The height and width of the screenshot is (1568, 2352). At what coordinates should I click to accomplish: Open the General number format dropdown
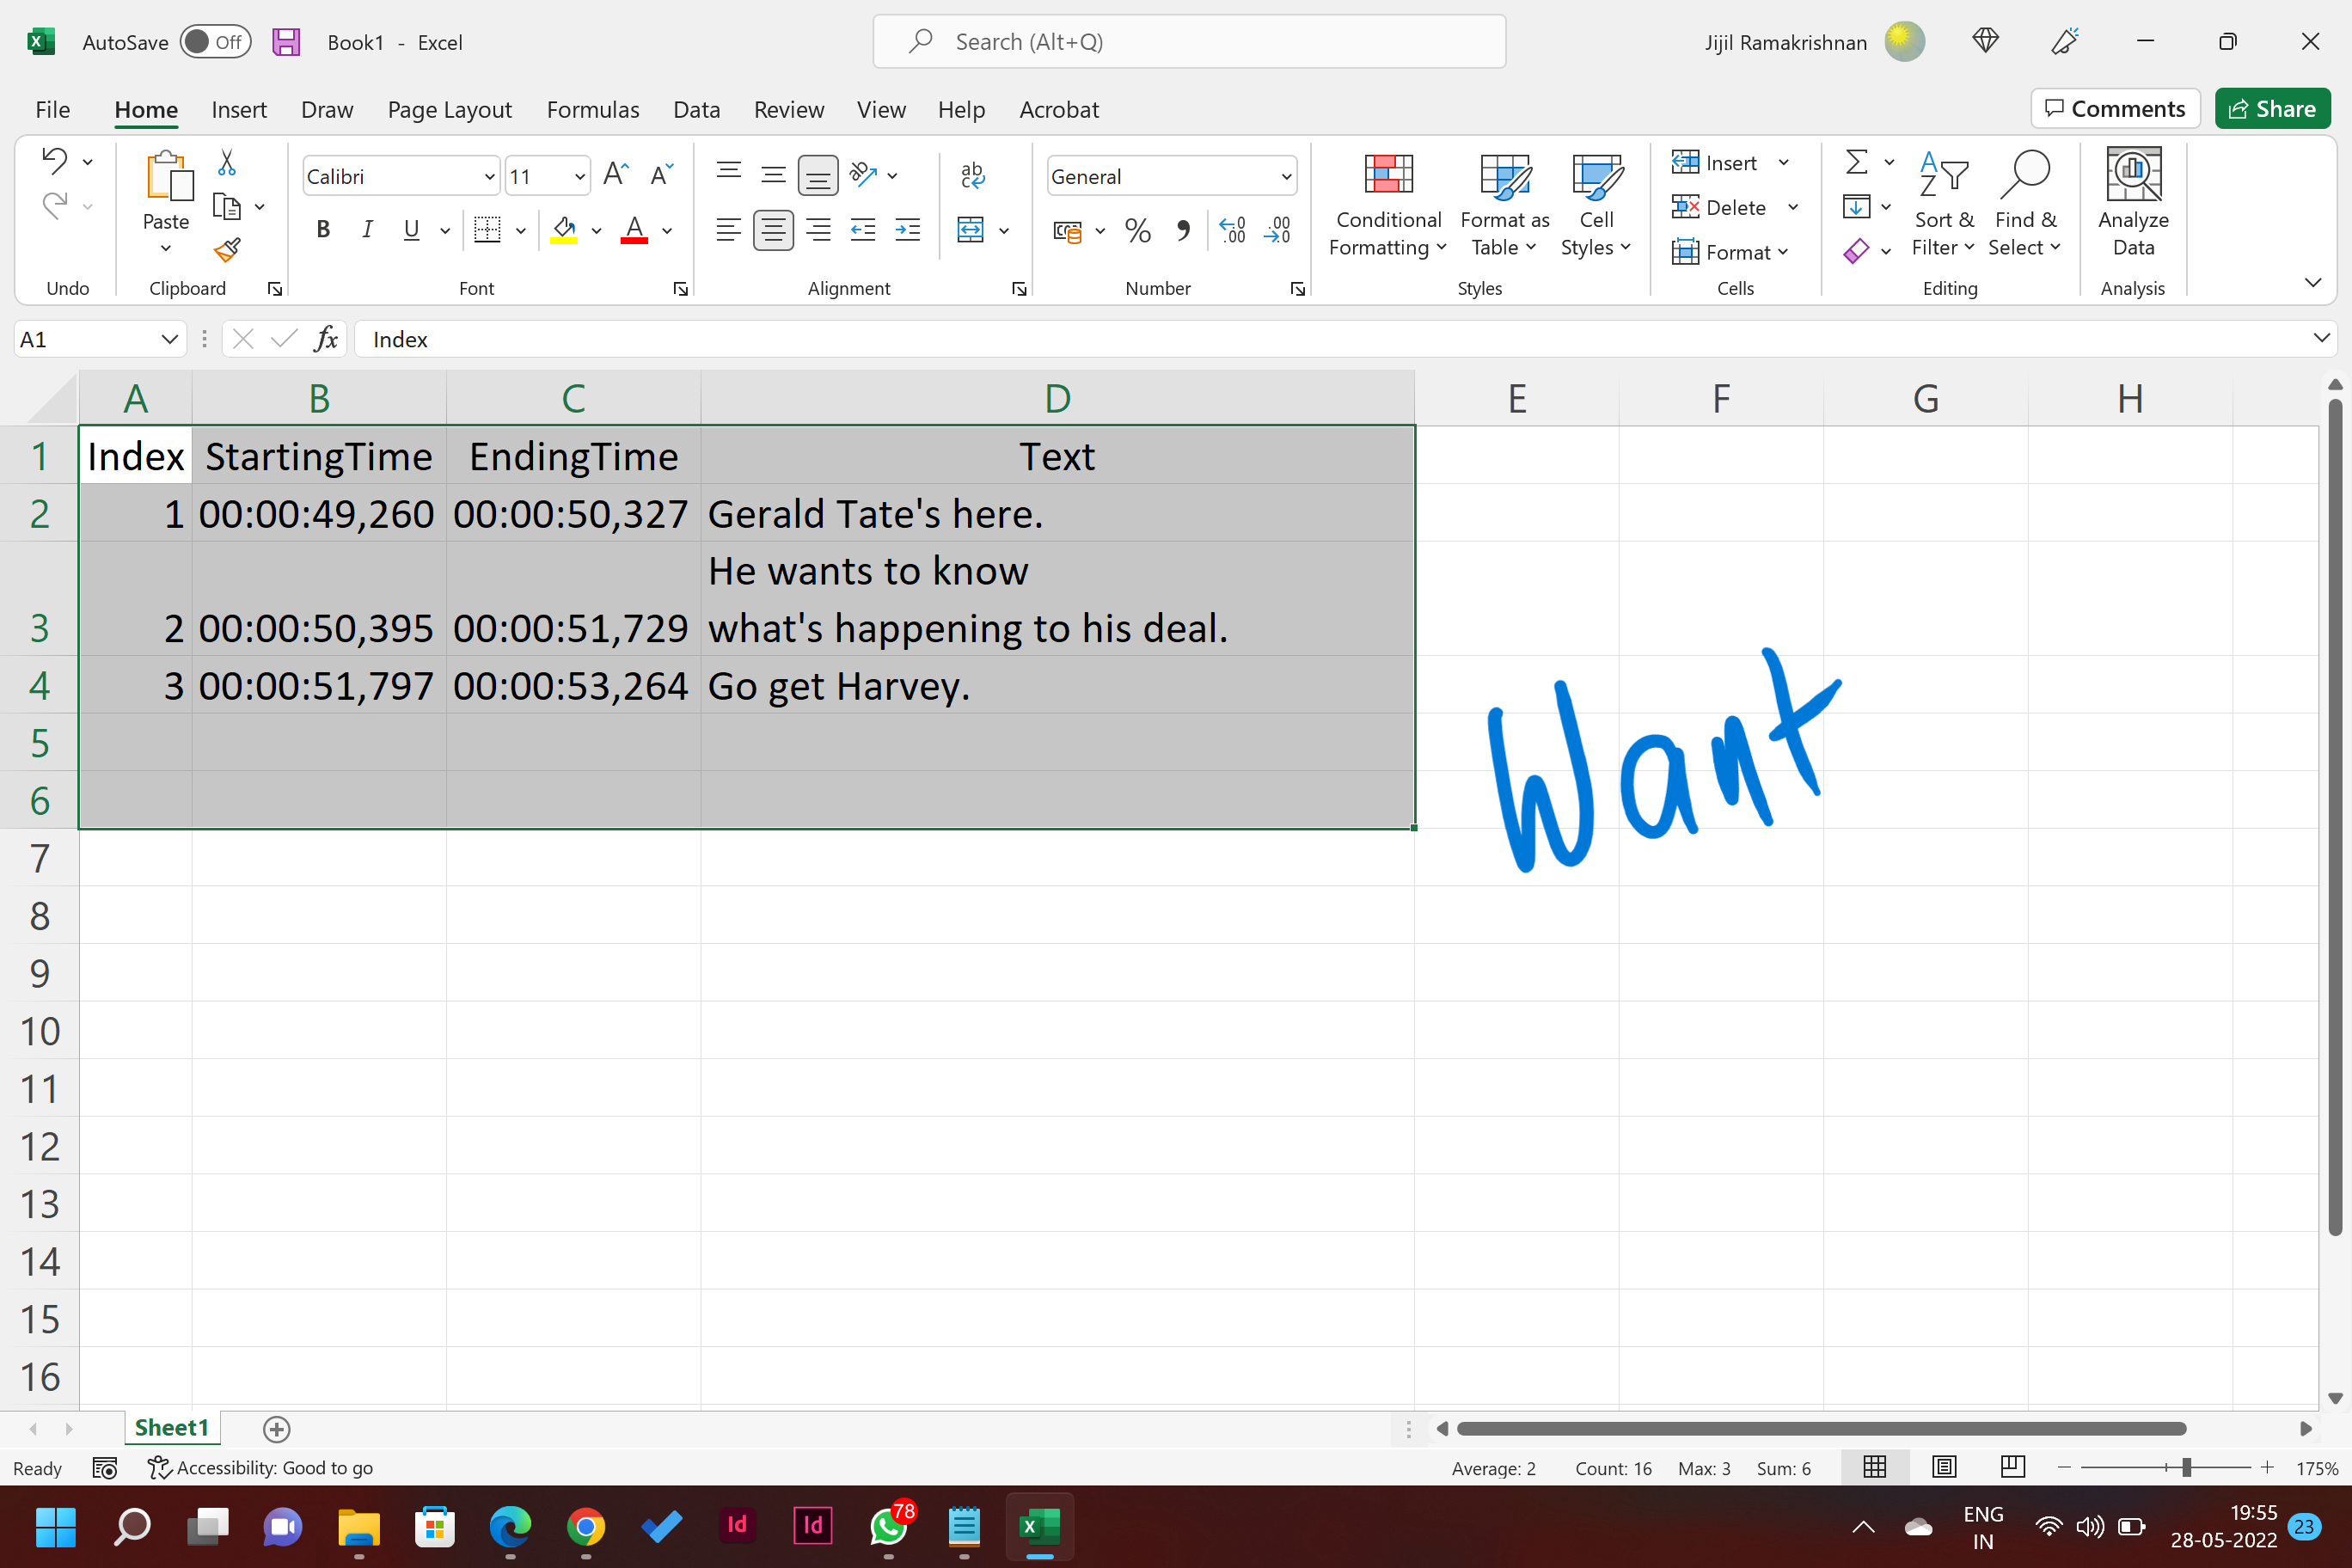[x=1286, y=177]
